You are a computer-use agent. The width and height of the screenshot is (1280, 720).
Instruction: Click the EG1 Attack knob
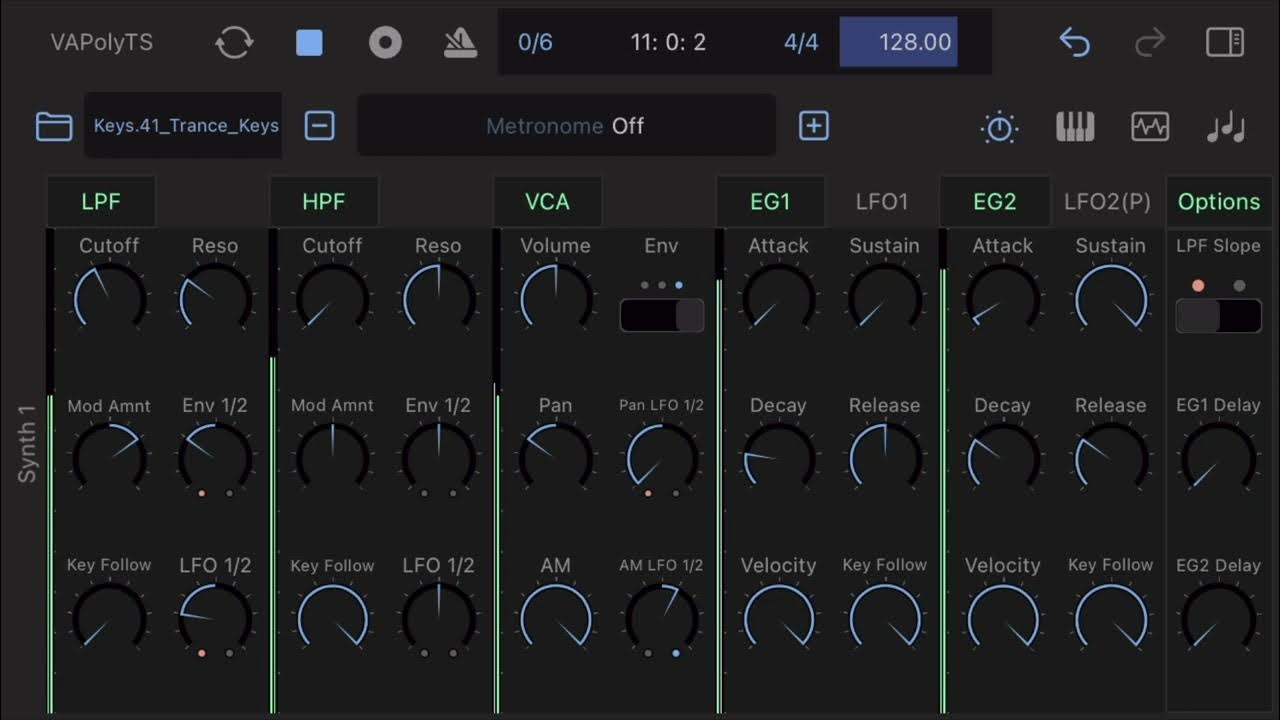coord(778,298)
